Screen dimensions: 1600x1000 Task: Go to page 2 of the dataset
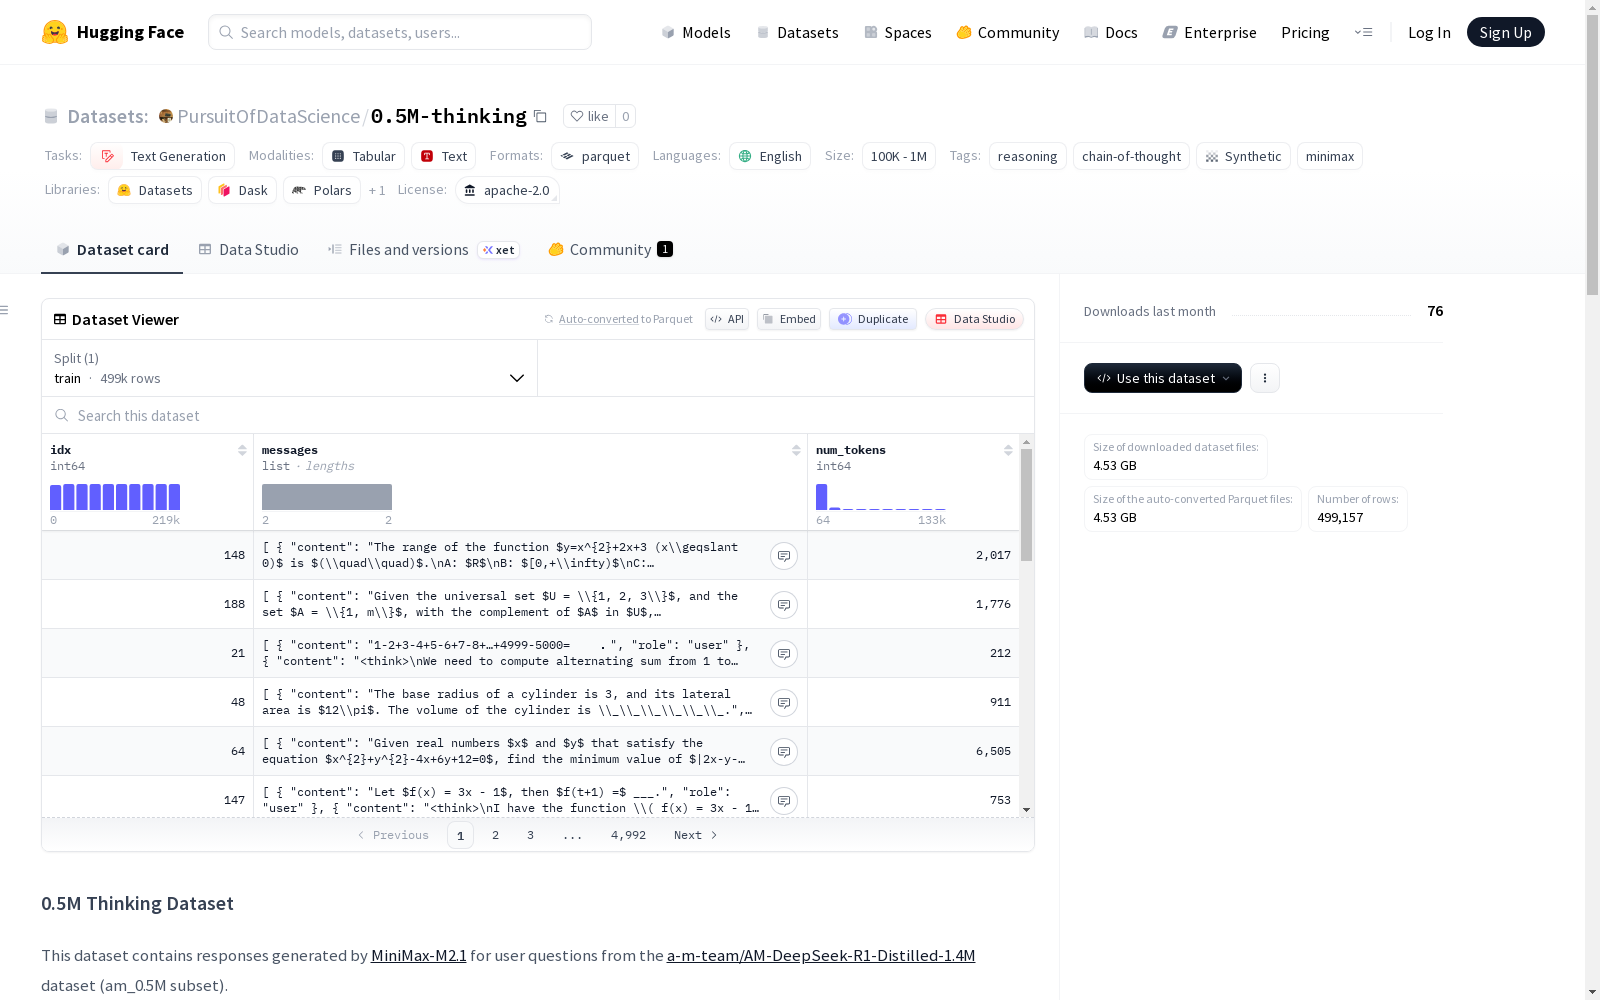click(495, 835)
